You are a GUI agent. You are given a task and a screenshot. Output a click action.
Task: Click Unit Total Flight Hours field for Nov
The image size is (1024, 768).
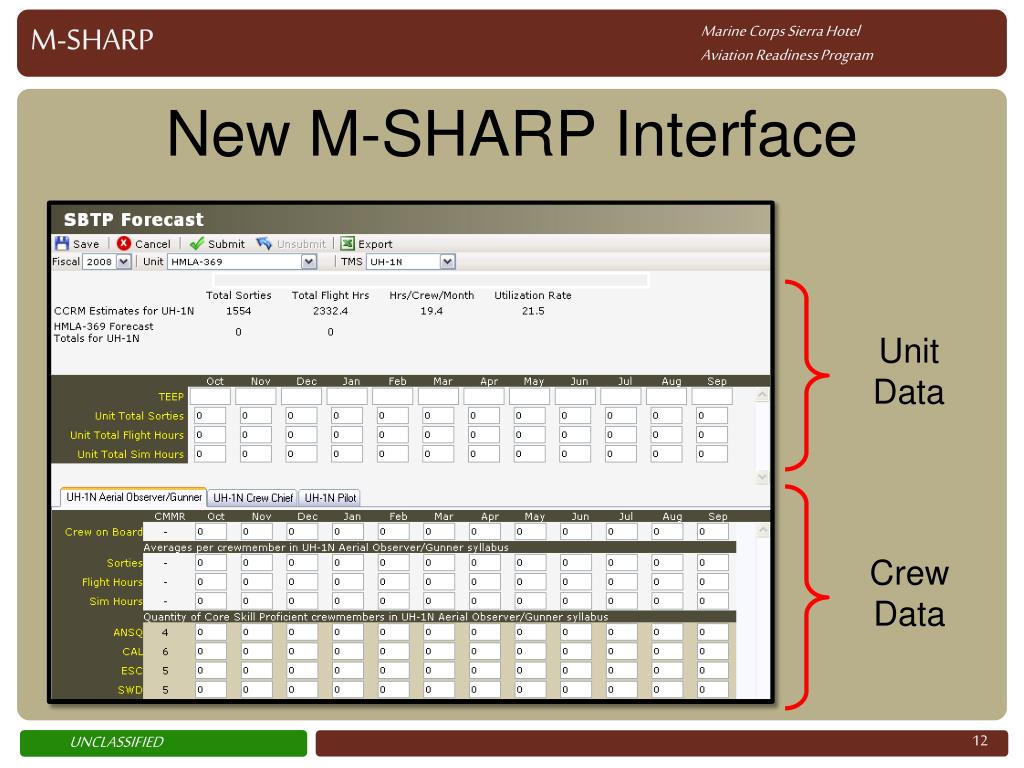255,434
